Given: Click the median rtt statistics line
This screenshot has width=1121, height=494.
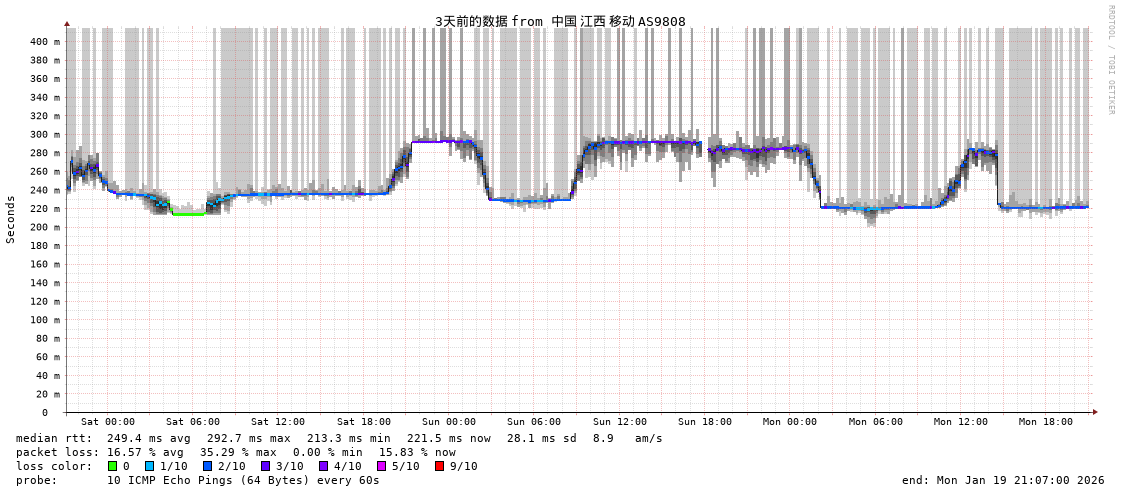Looking at the screenshot, I should (339, 438).
